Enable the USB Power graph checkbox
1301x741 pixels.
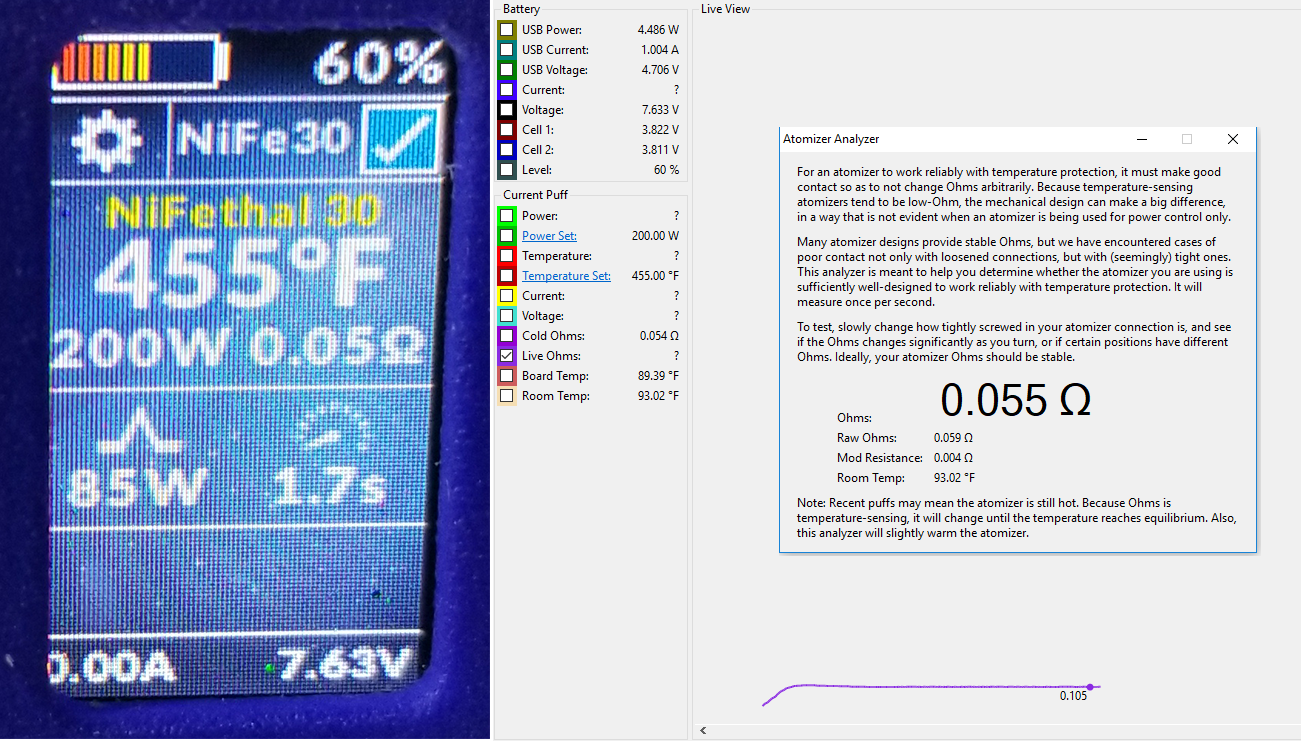507,30
